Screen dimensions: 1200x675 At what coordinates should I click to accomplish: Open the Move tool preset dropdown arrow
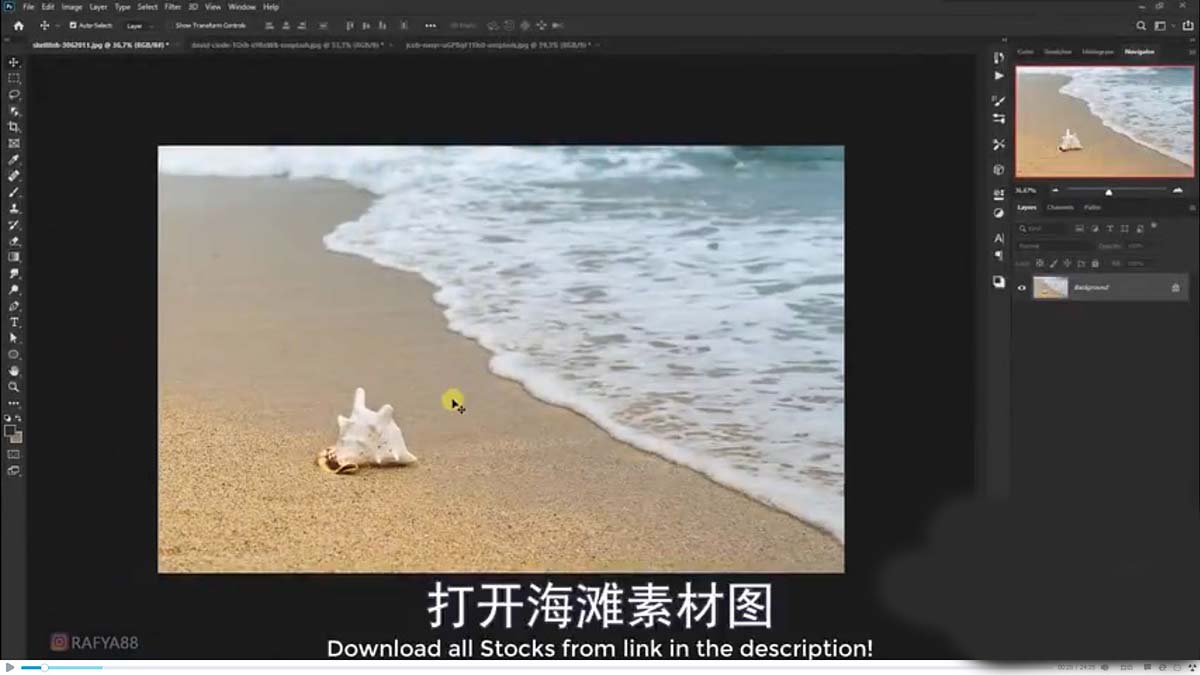tap(57, 26)
